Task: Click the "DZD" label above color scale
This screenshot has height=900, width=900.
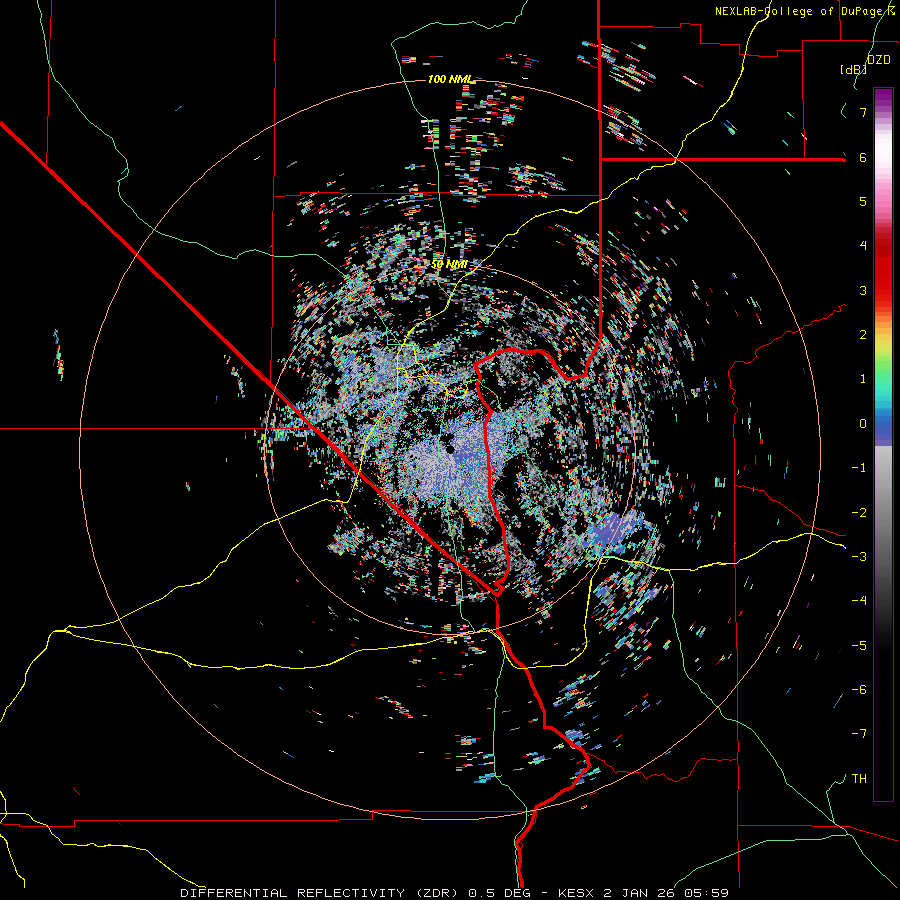Action: point(878,60)
